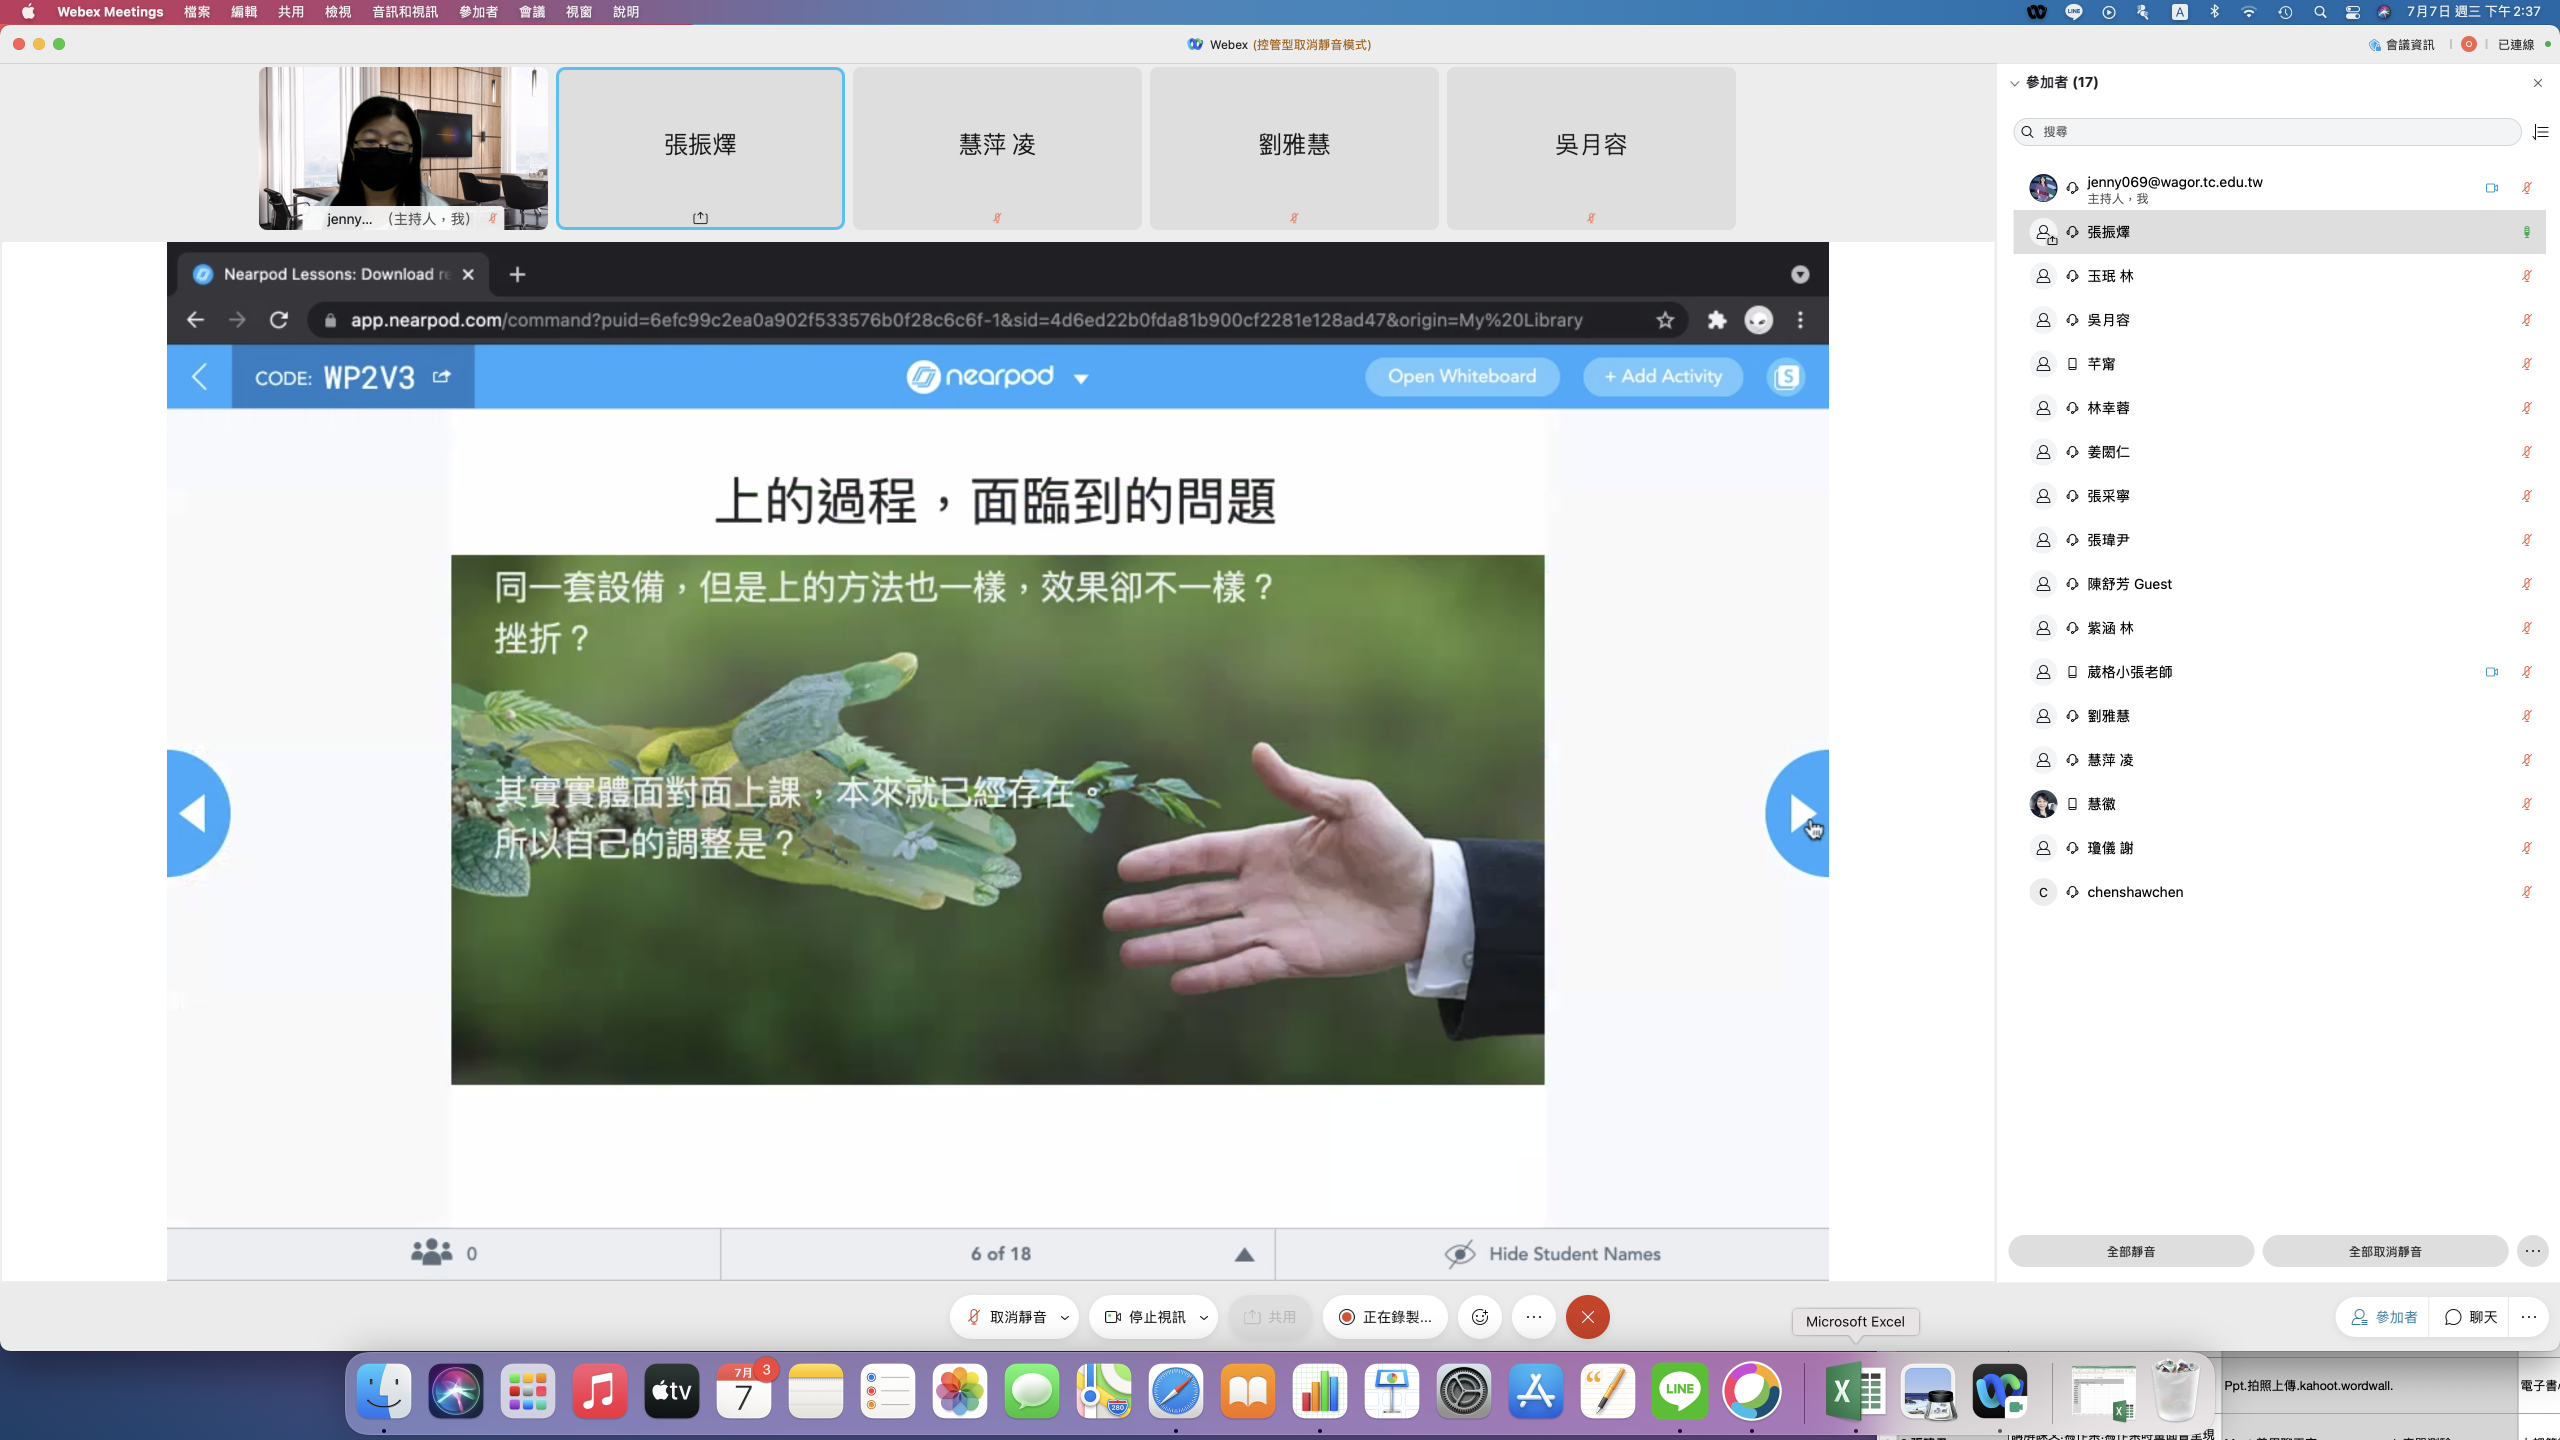Go to previous Nearpod slide arrow
The image size is (2560, 1440).
point(195,813)
